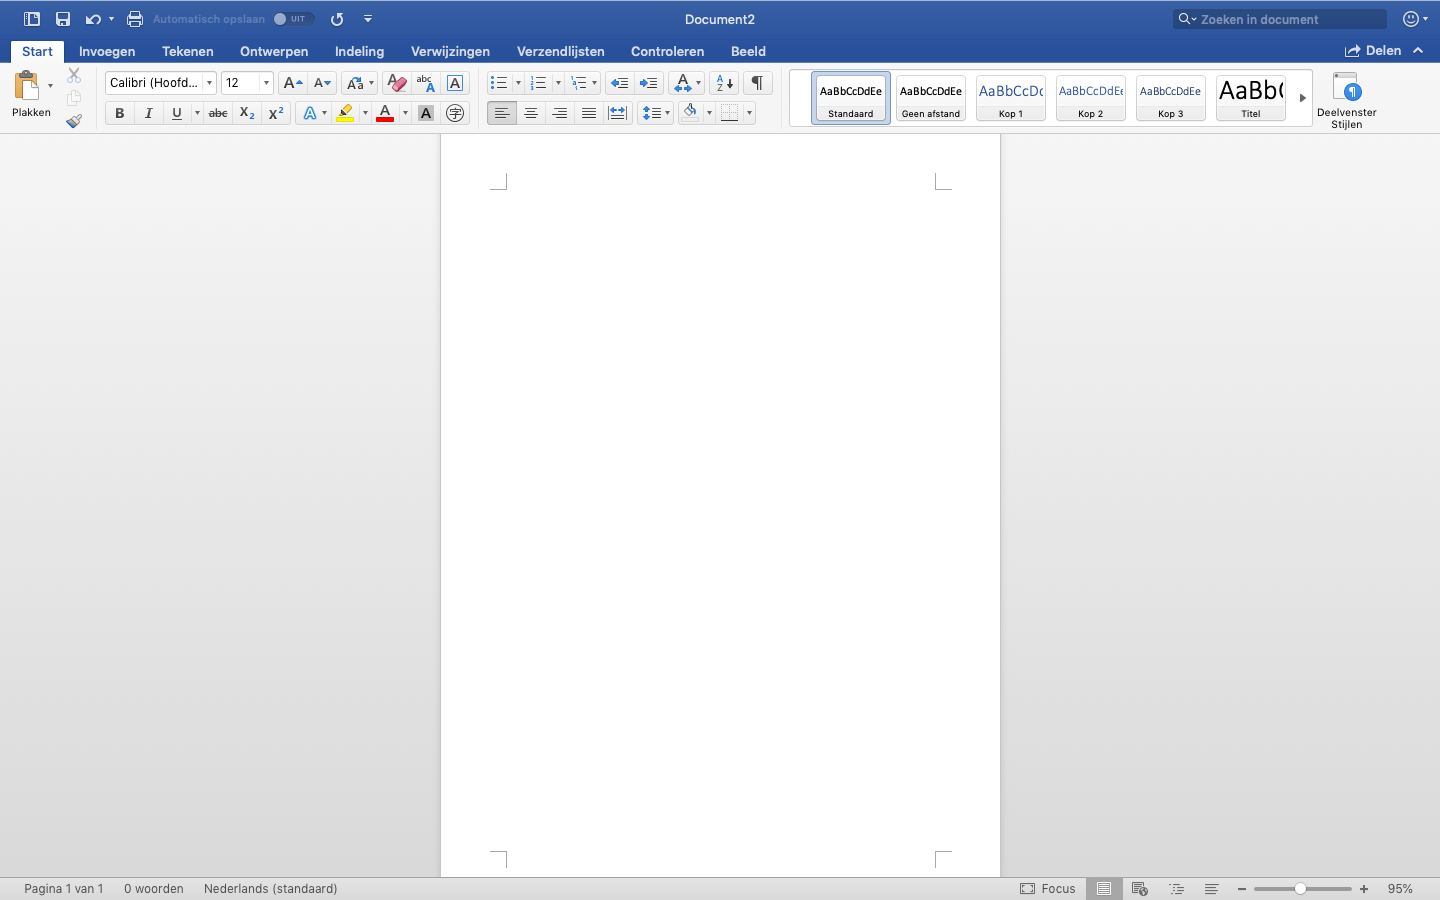Open the Verzendlijsten tab

tap(560, 51)
